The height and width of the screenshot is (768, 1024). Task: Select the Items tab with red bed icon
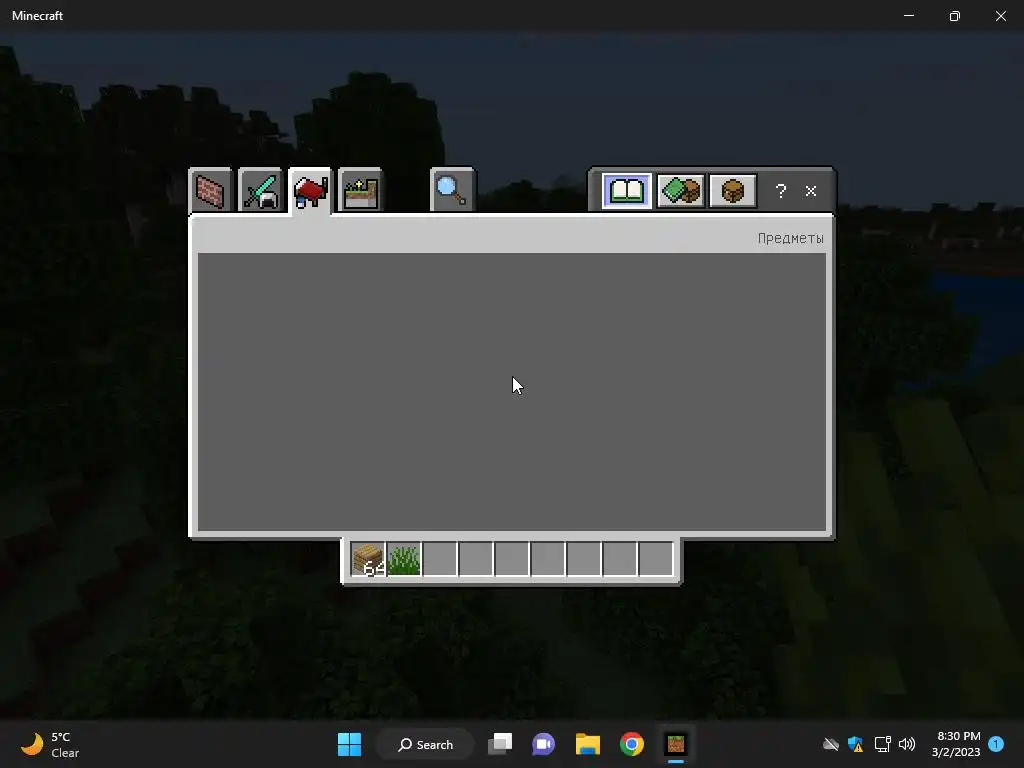310,191
